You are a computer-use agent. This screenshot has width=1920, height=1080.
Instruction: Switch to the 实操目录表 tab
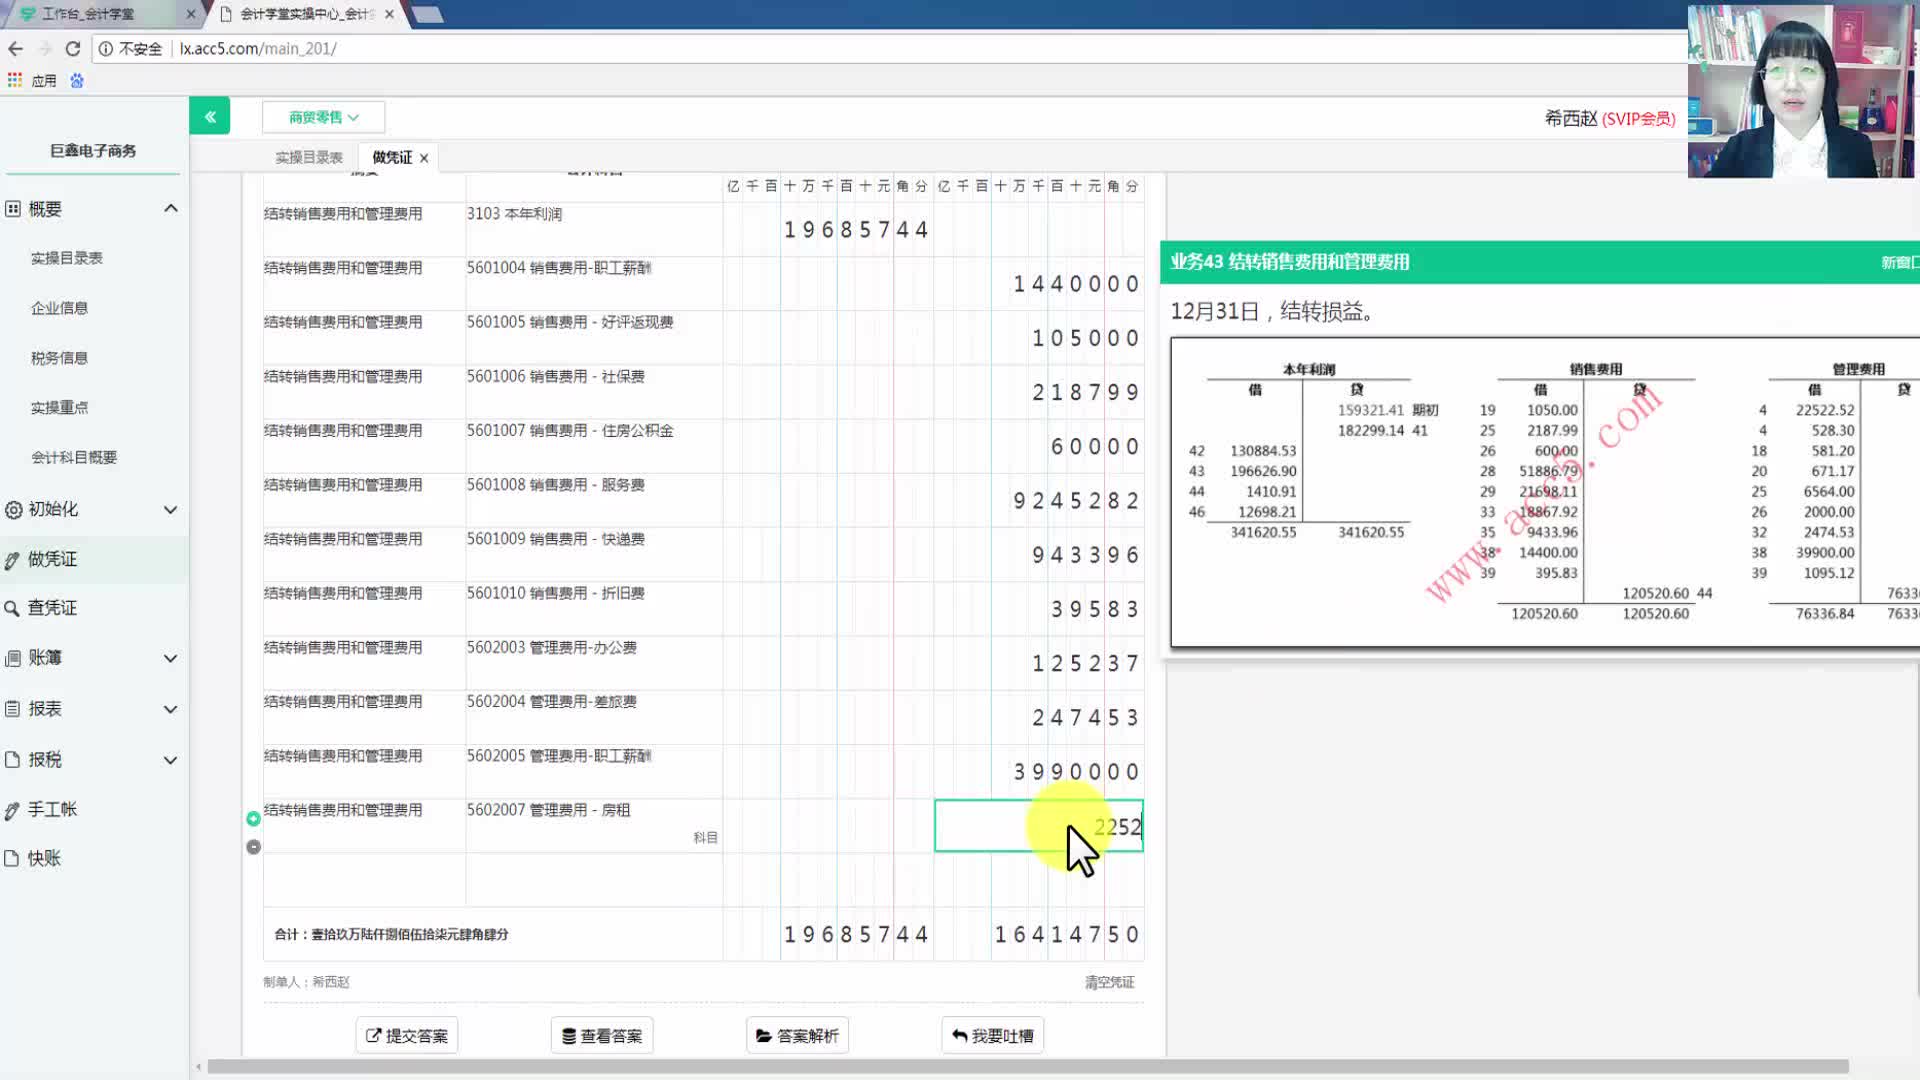pos(308,158)
